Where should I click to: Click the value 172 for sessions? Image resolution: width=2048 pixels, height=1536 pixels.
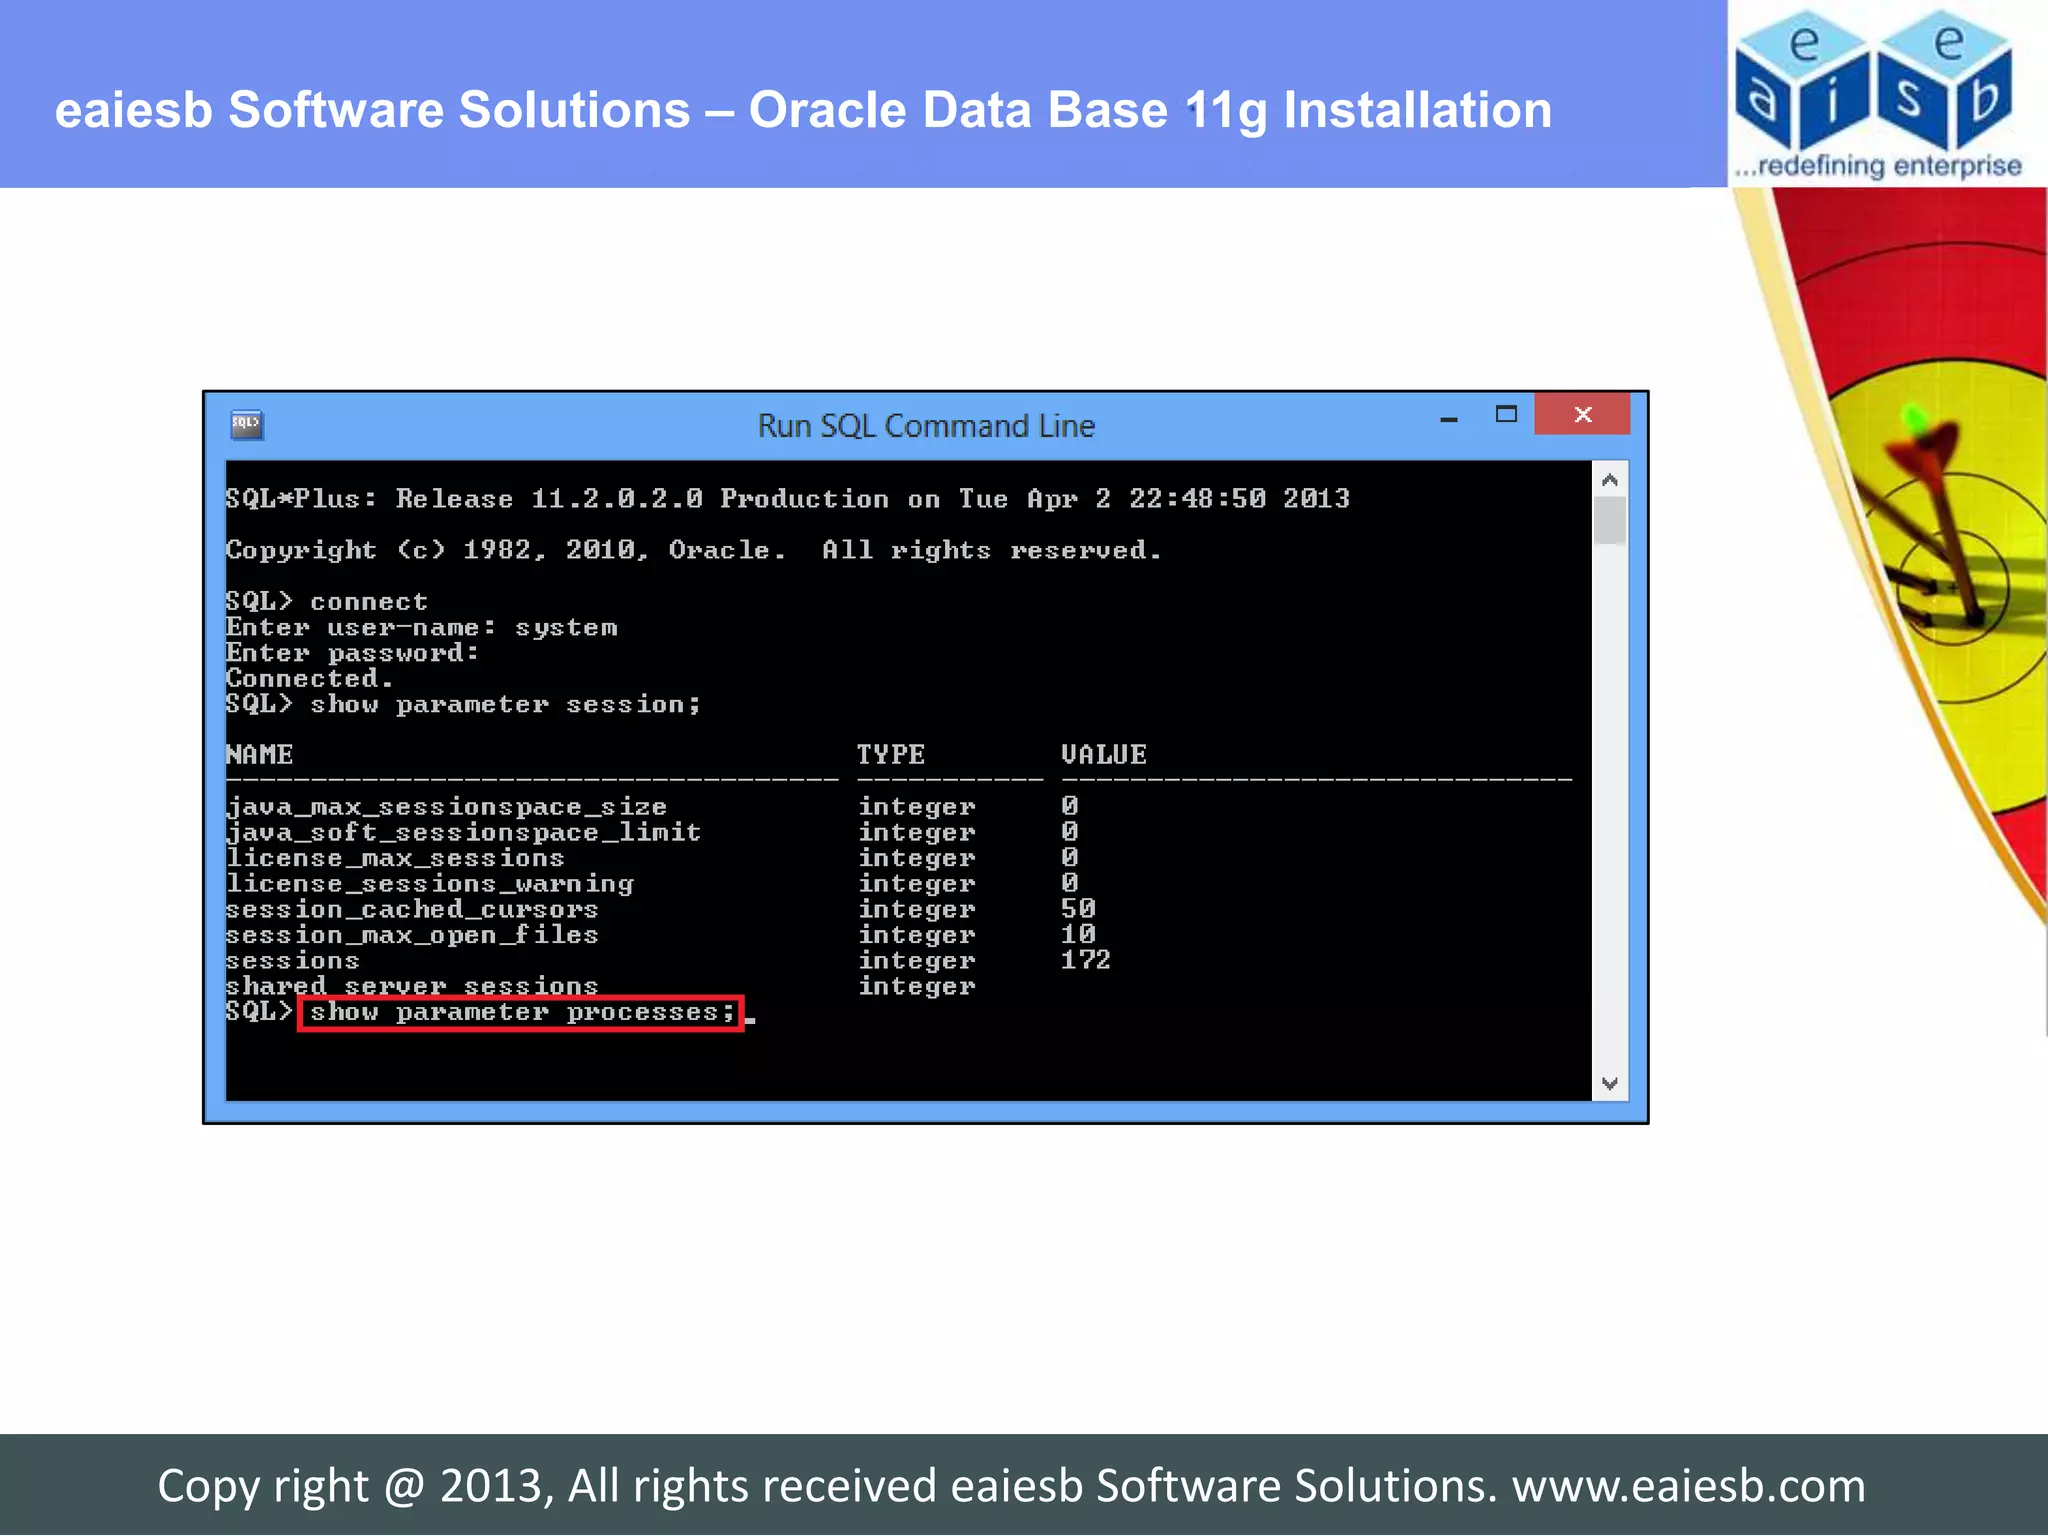point(1086,960)
